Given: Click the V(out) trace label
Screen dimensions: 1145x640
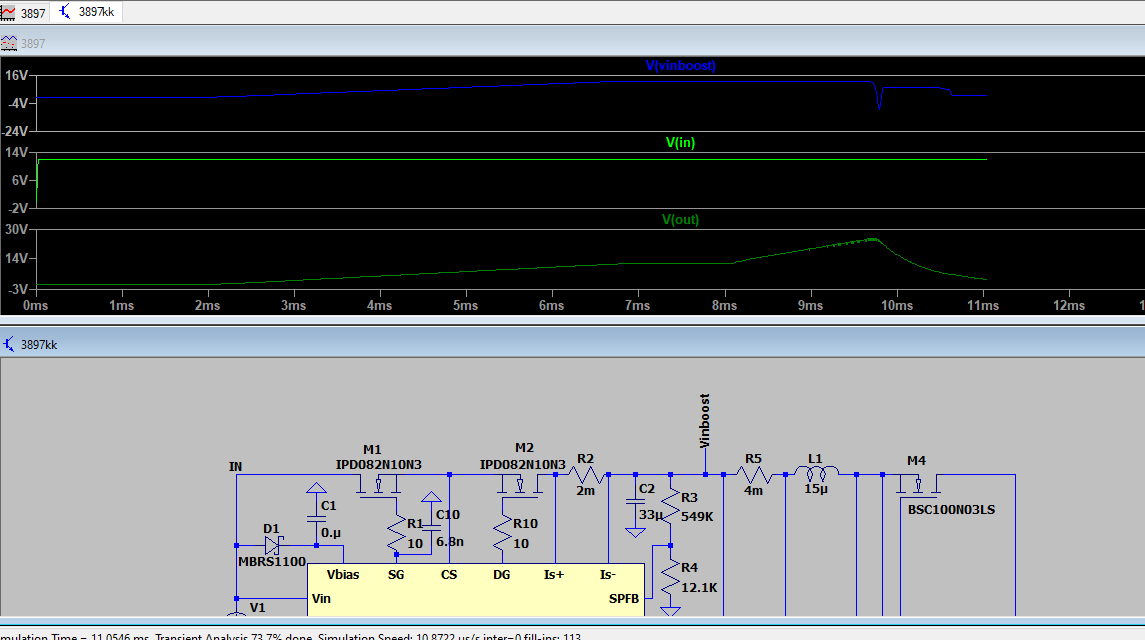Looking at the screenshot, I should tap(680, 220).
